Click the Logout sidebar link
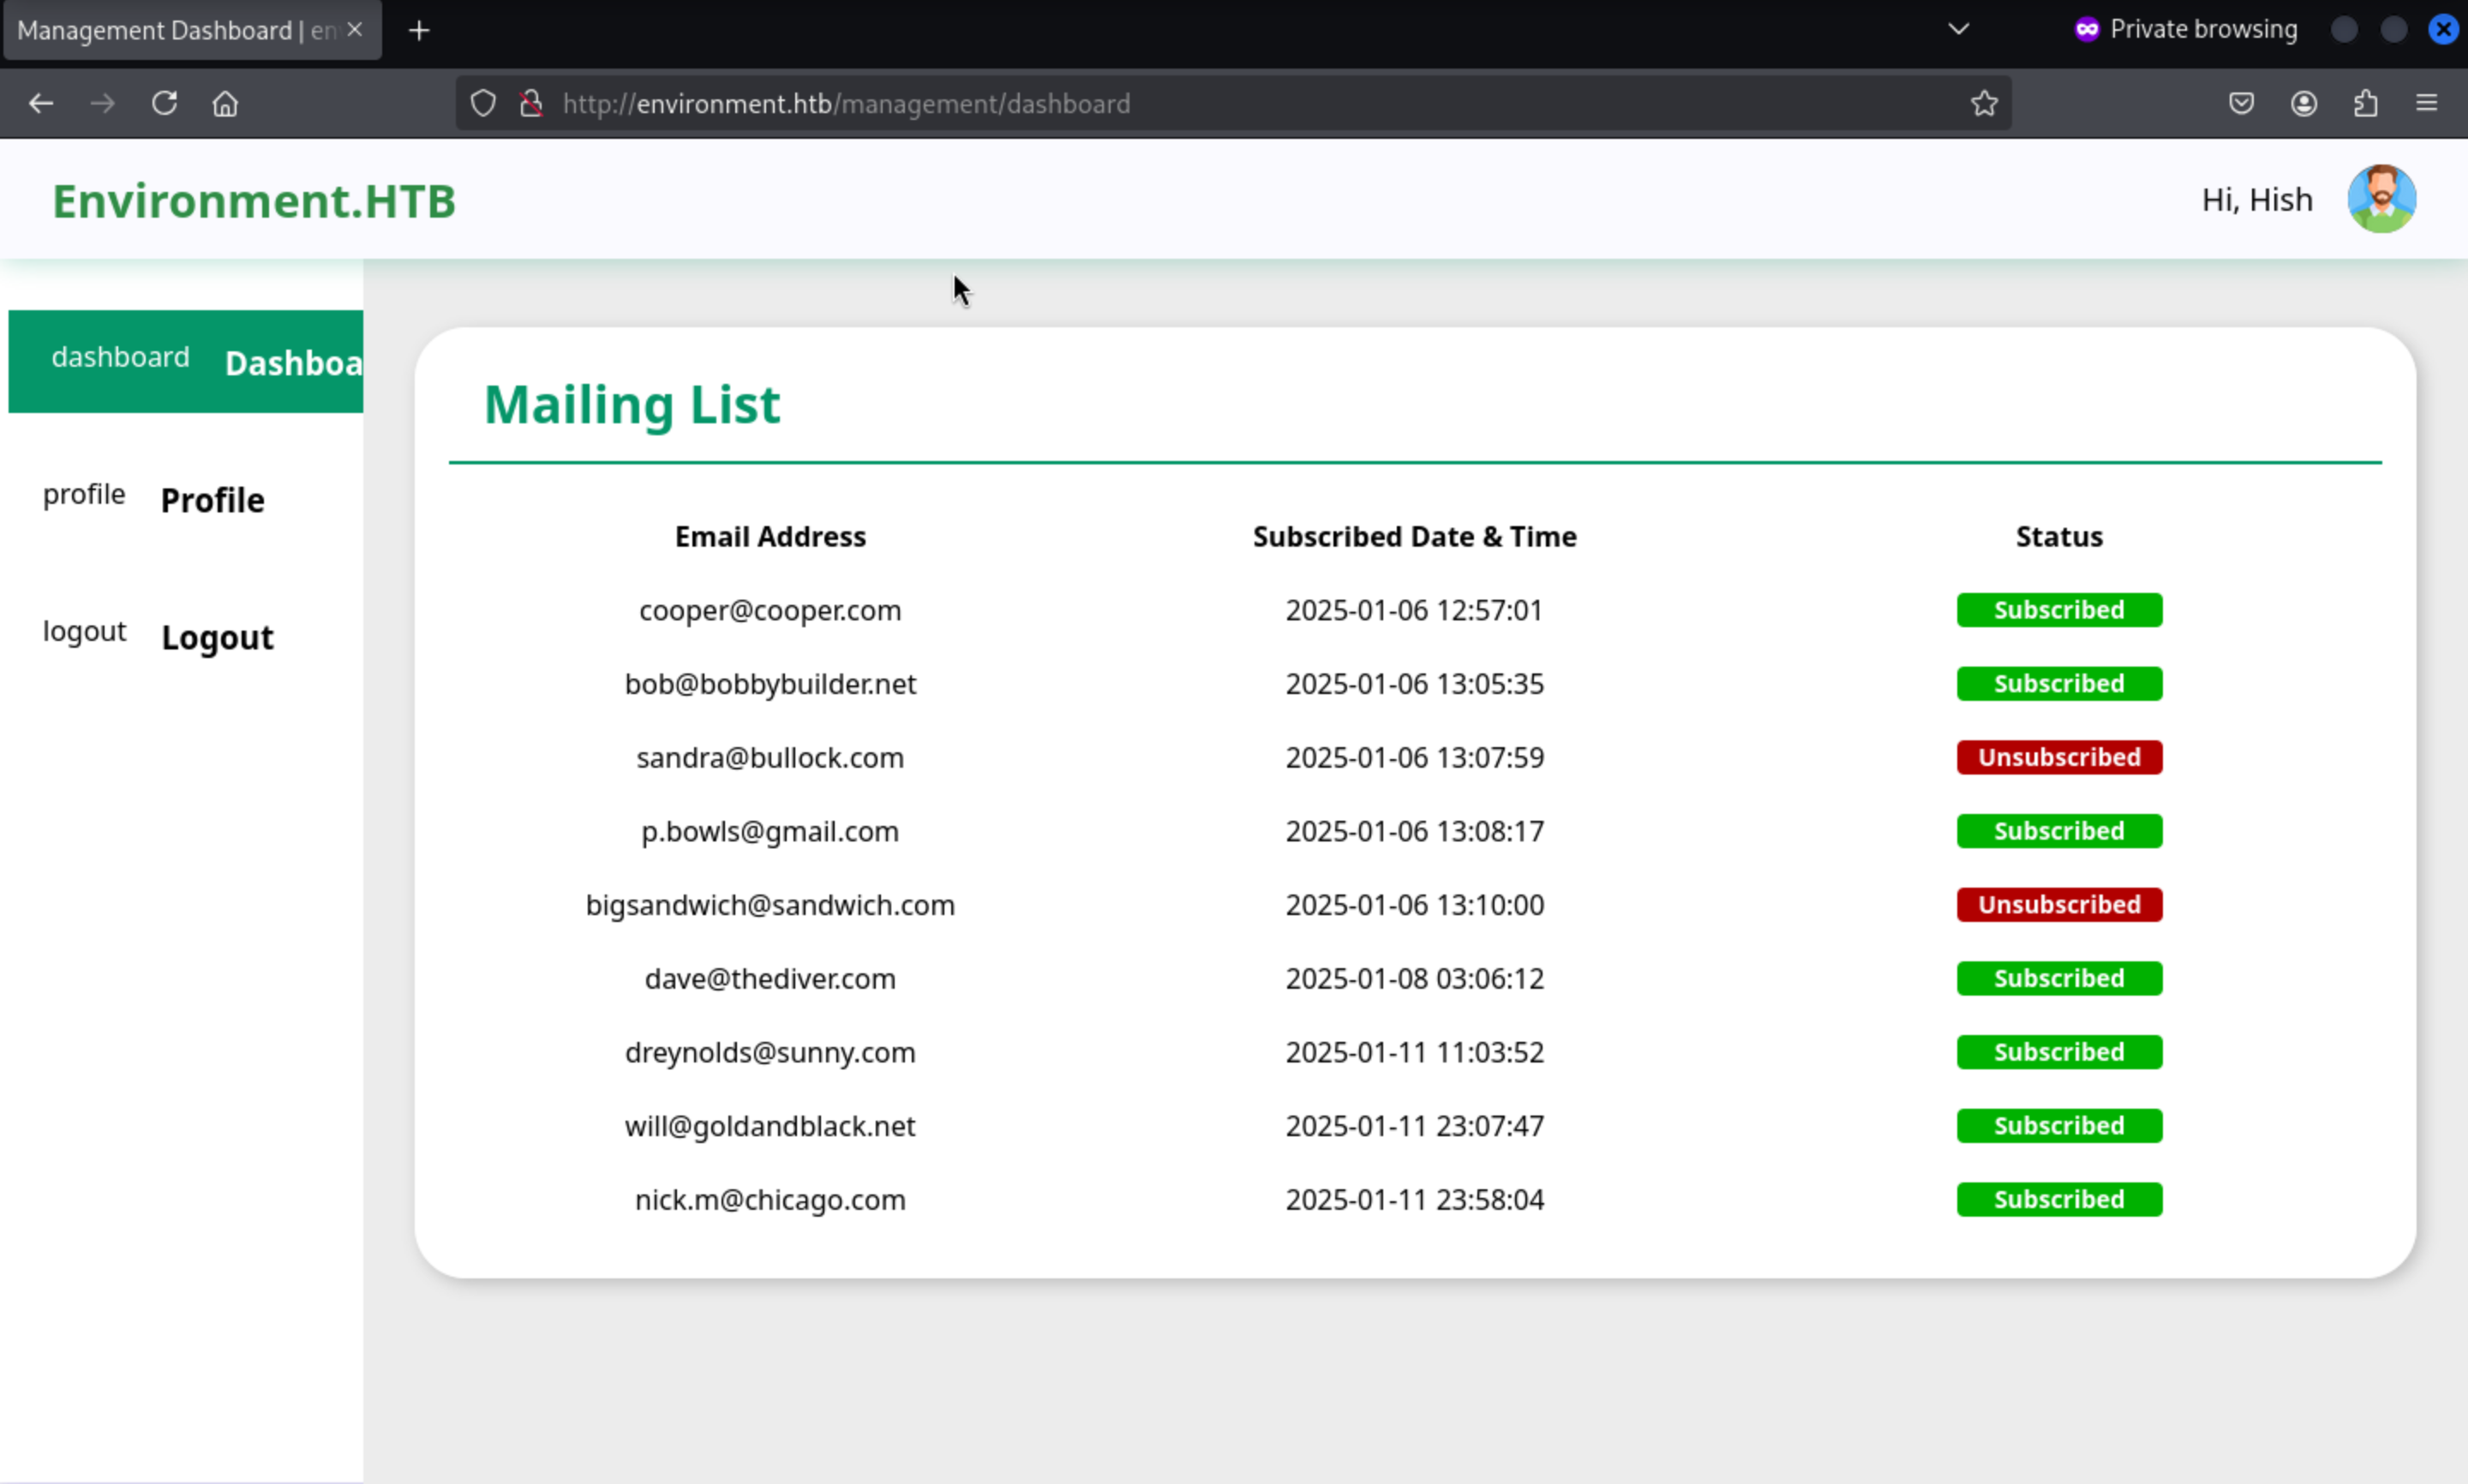Image resolution: width=2468 pixels, height=1484 pixels. click(217, 637)
